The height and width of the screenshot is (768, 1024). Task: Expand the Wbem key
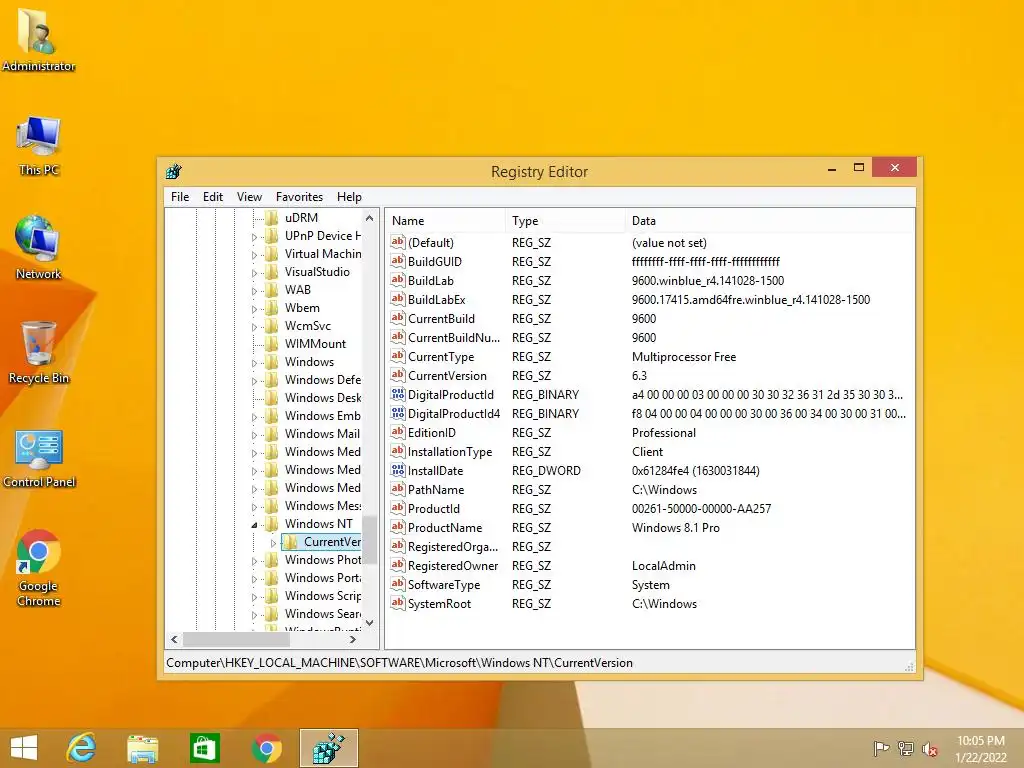pyautogui.click(x=255, y=308)
